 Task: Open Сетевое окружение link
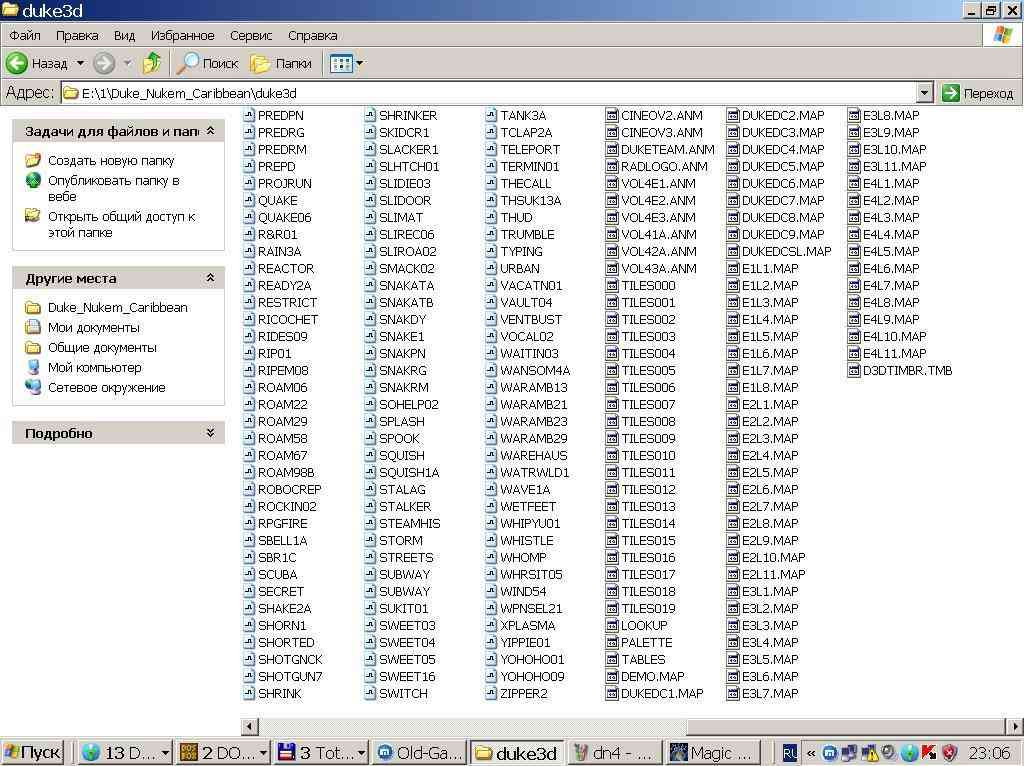pos(106,387)
